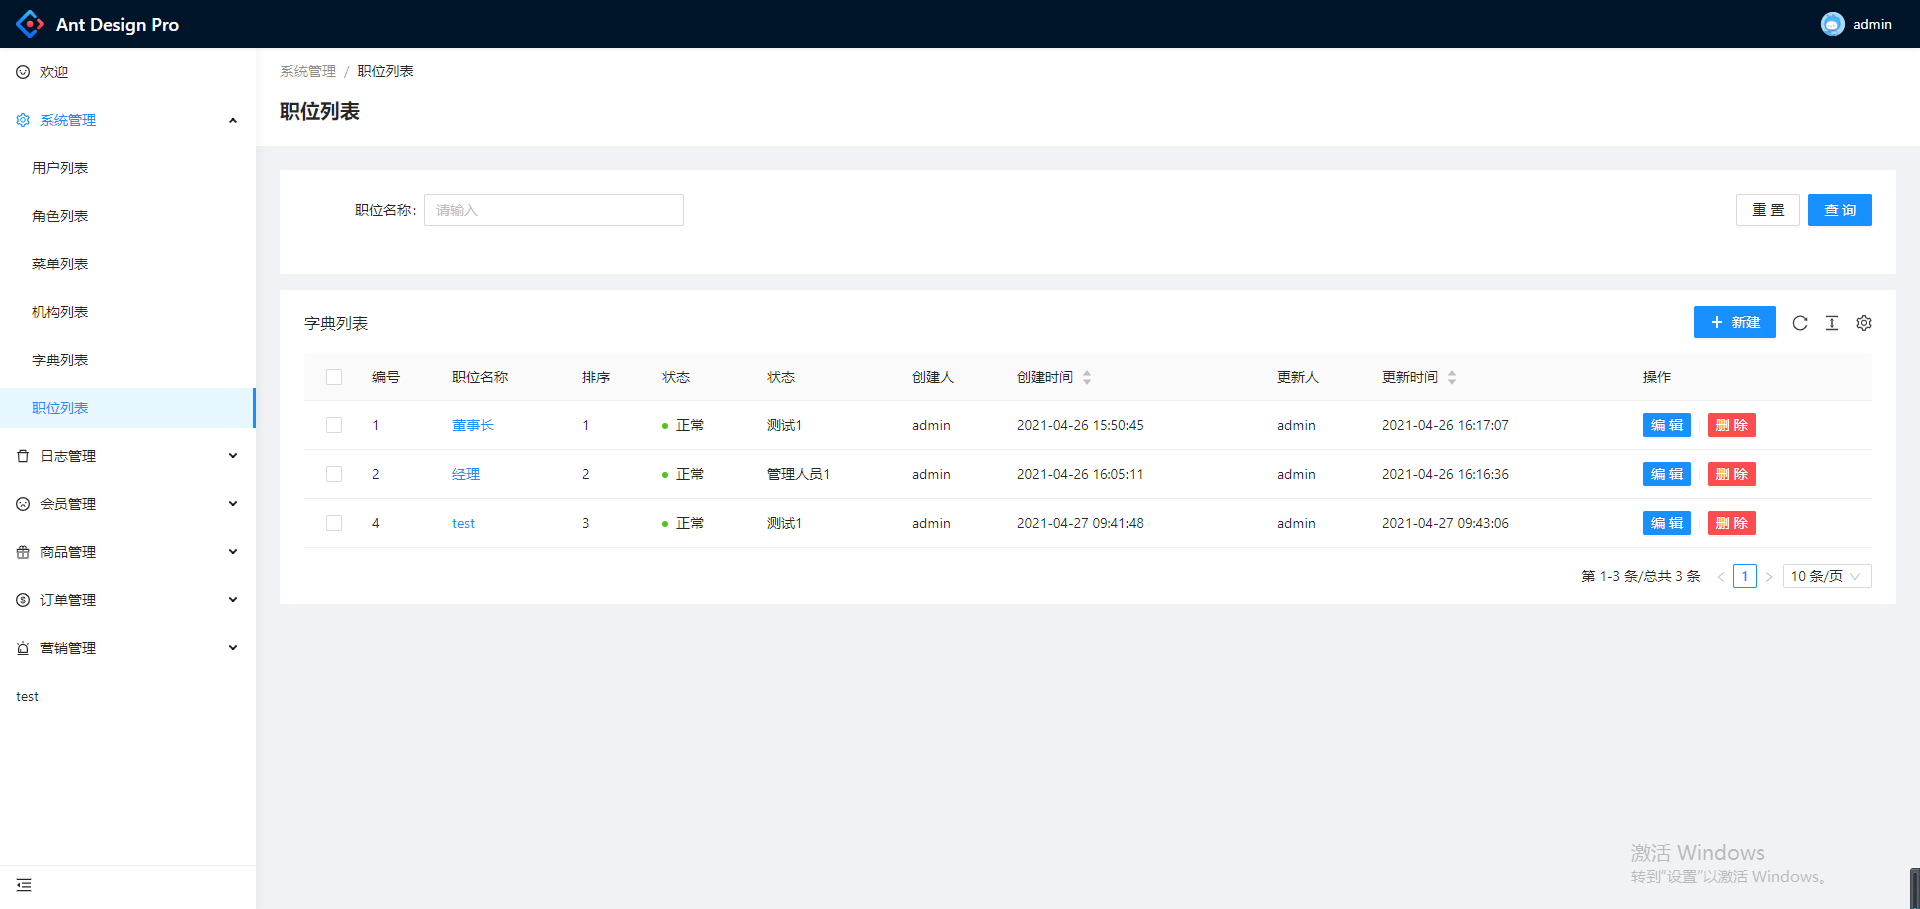Viewport: 1920px width, 909px height.
Task: Click 编辑 for the 经理 row
Action: click(1667, 474)
